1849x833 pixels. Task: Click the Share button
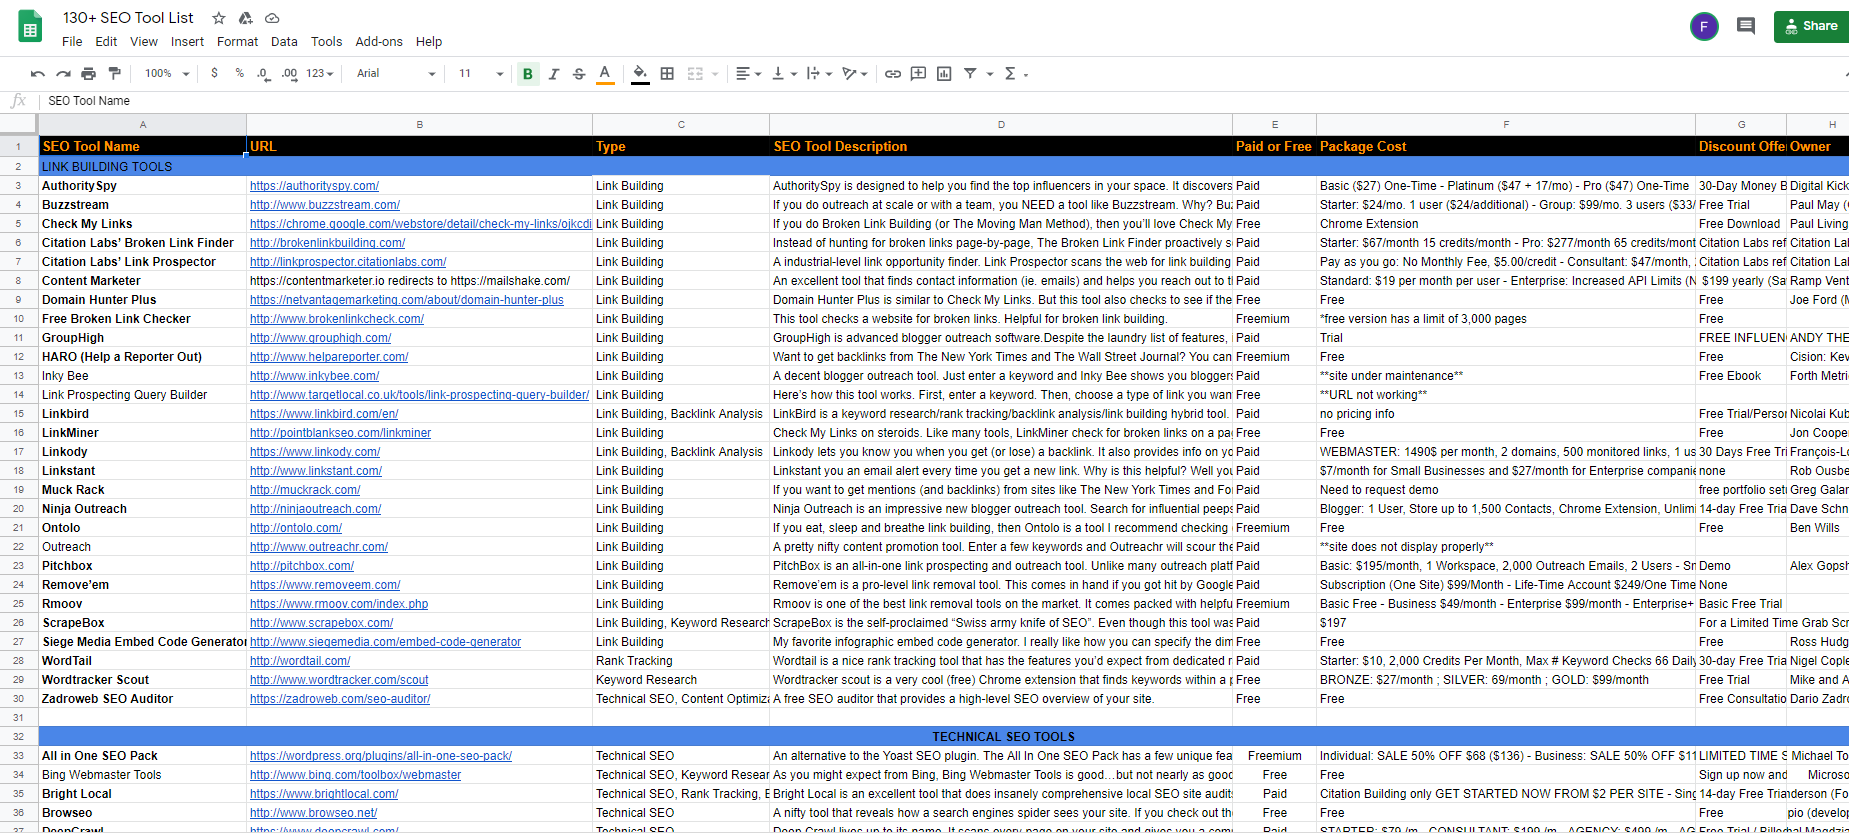1811,26
